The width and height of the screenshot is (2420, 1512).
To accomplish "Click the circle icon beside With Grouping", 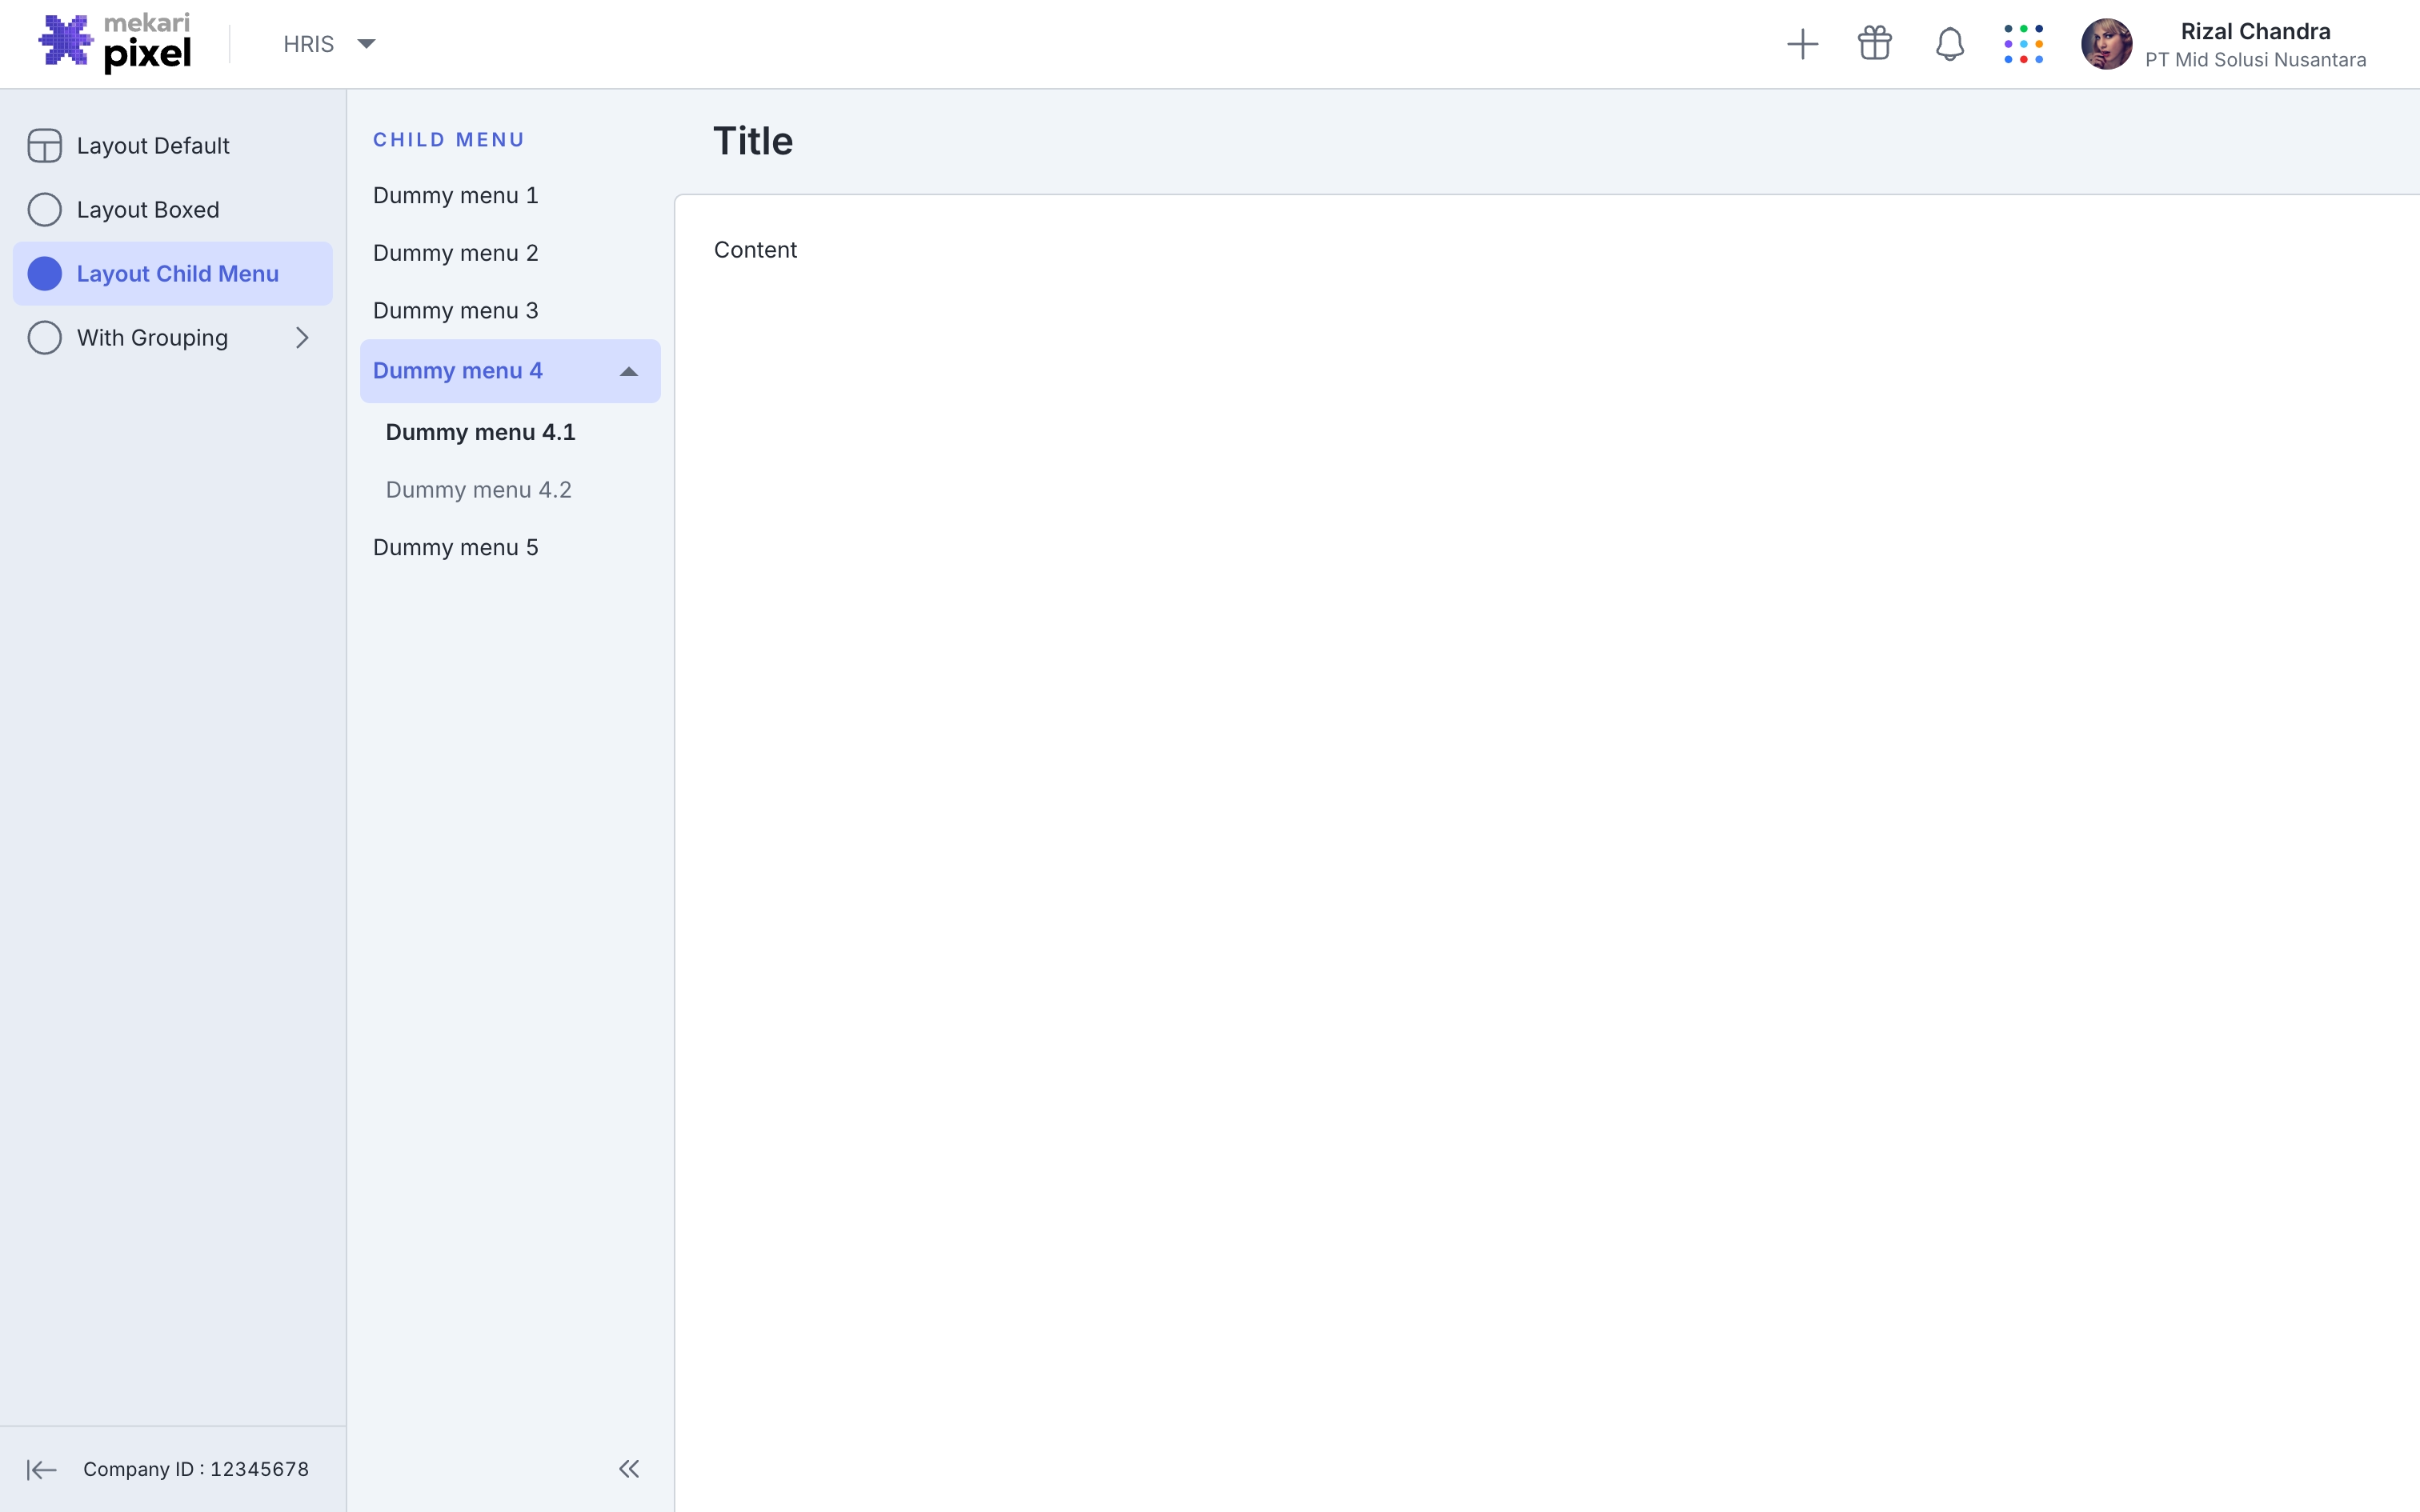I will click(45, 338).
